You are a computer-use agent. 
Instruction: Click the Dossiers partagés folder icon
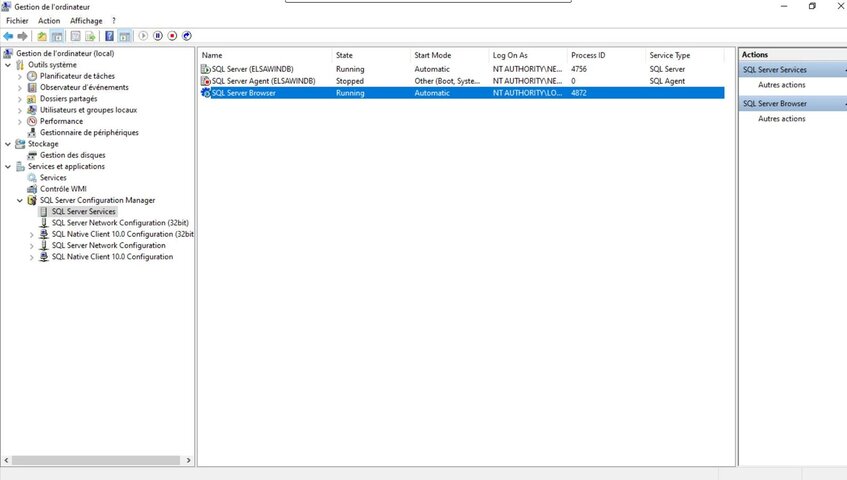(x=32, y=99)
